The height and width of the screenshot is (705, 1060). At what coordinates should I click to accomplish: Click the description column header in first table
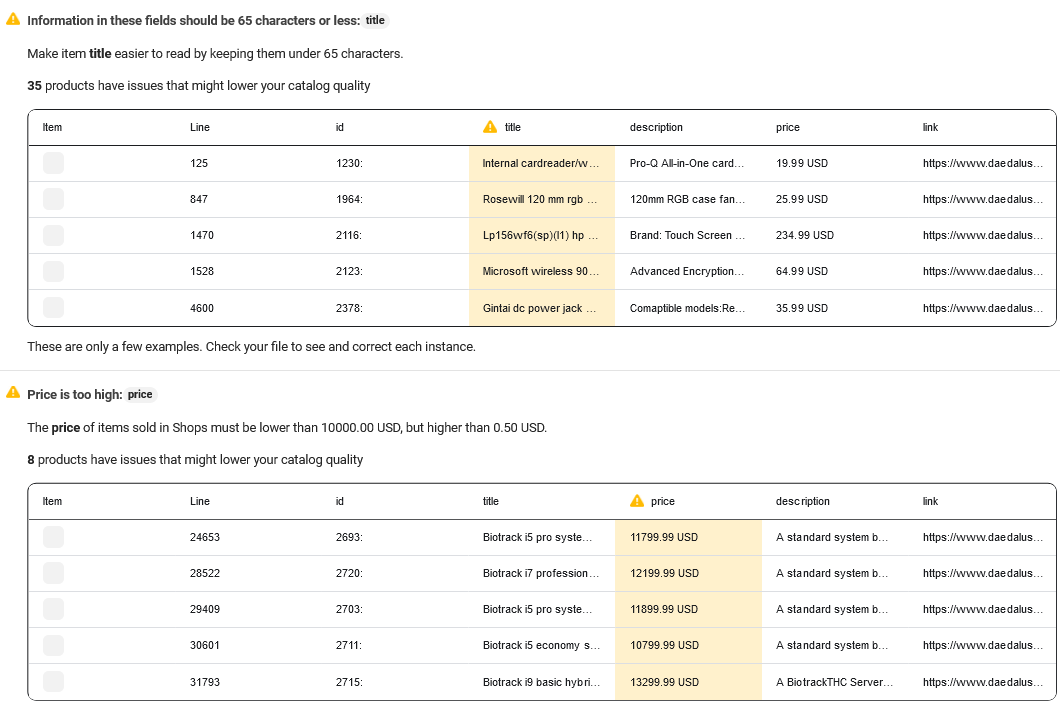coord(656,127)
